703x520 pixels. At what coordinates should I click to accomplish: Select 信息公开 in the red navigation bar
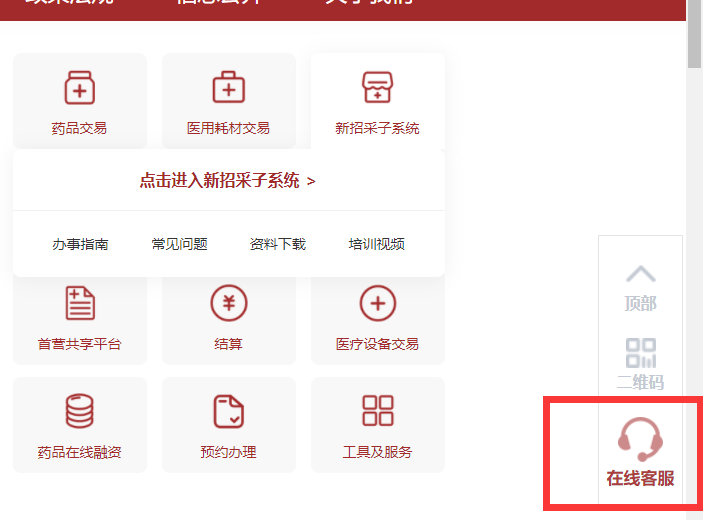[218, 3]
